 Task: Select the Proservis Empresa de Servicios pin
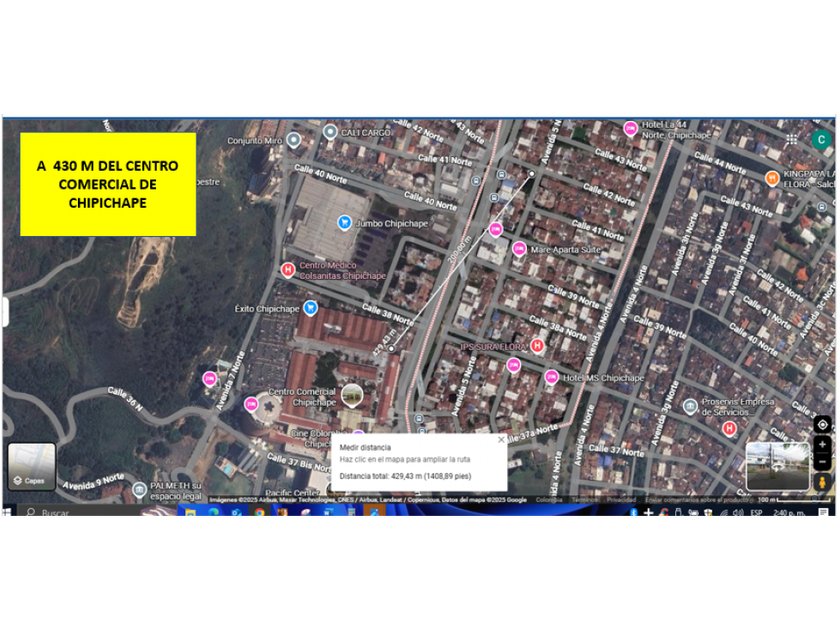[691, 407]
